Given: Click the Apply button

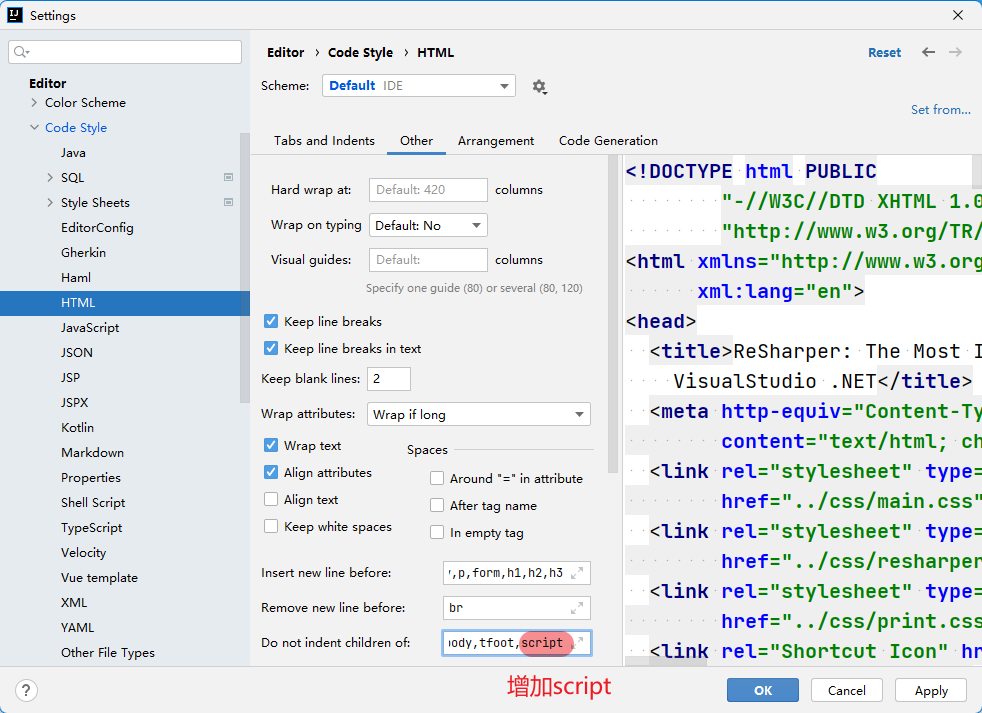Looking at the screenshot, I should pyautogui.click(x=931, y=690).
